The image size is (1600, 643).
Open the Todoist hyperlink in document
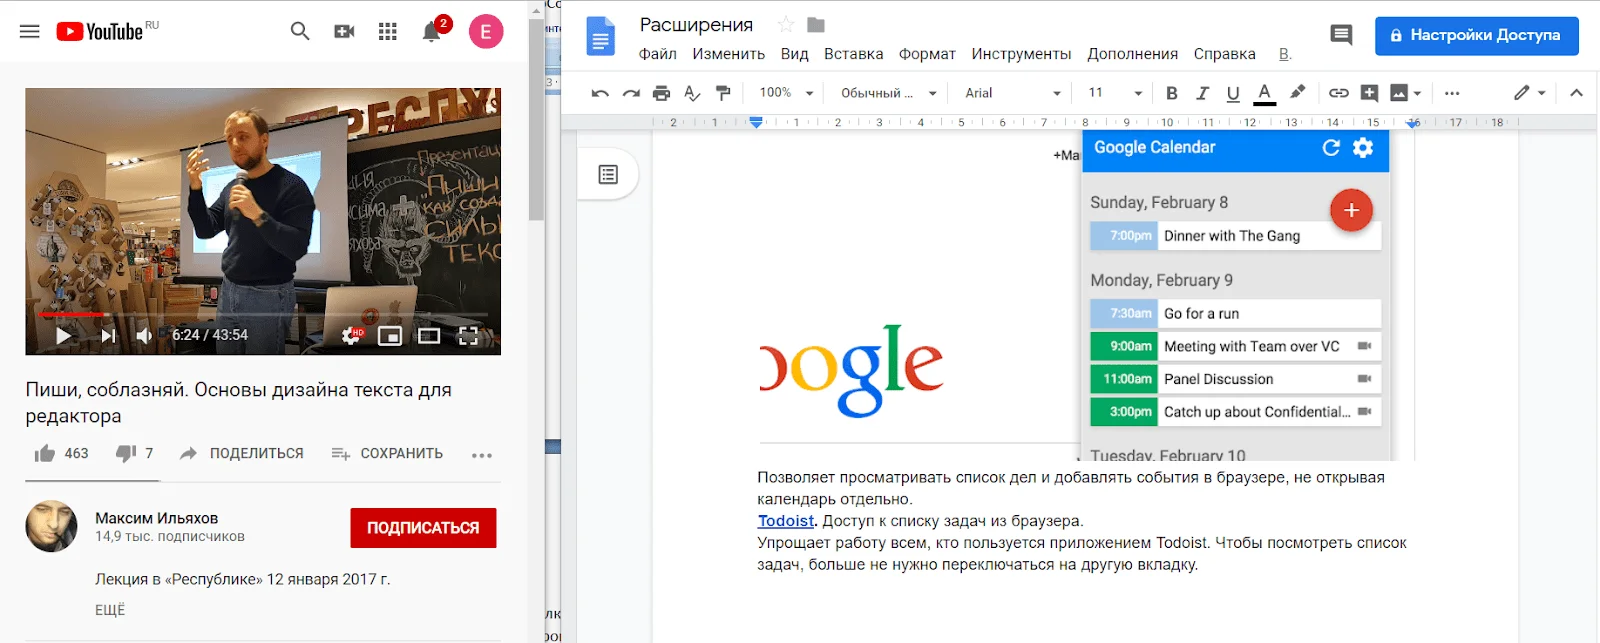785,521
